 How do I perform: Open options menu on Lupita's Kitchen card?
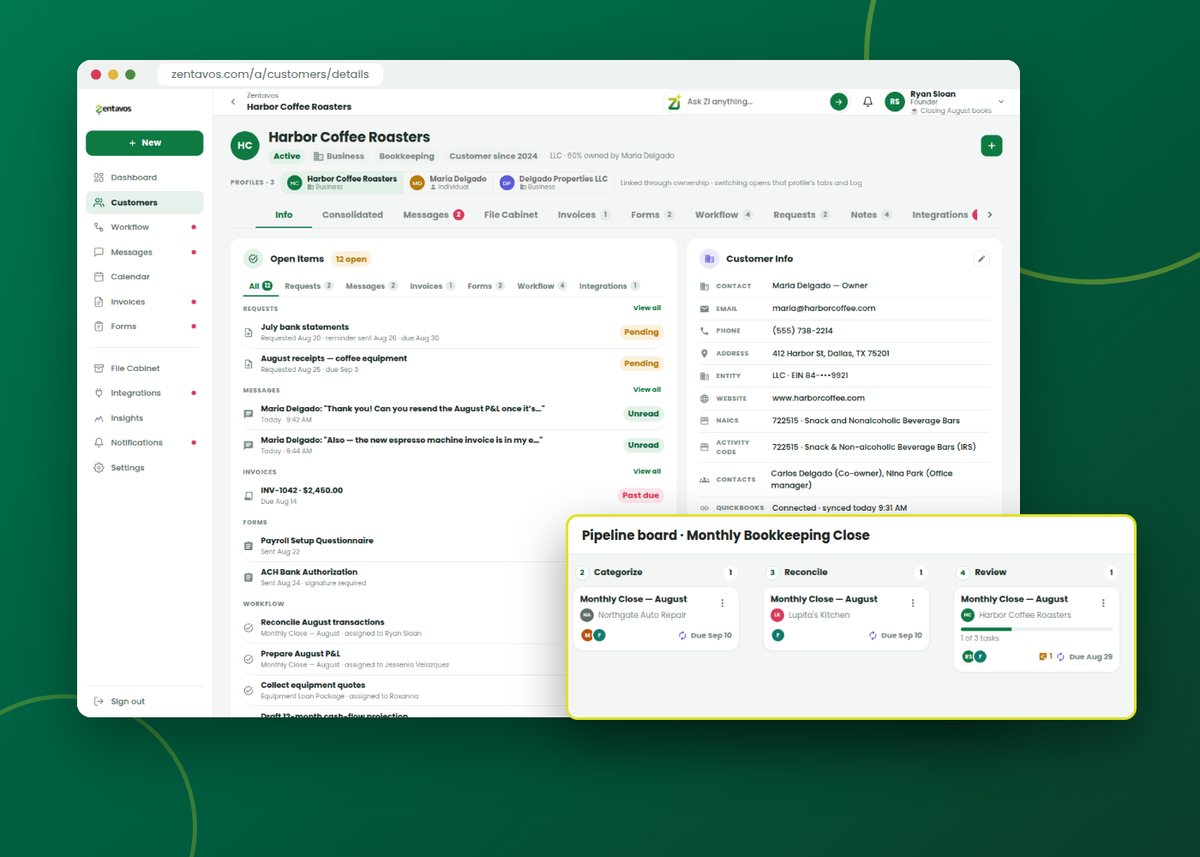[x=913, y=603]
